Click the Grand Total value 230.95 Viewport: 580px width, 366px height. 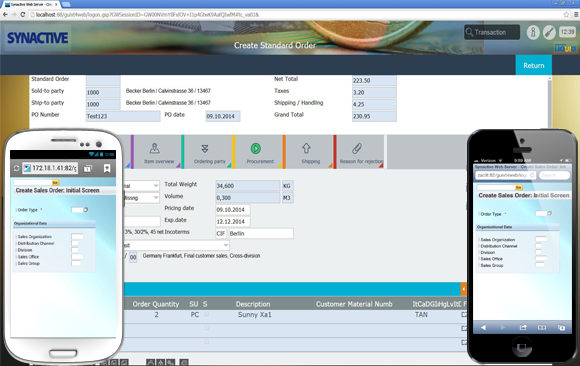tap(374, 116)
